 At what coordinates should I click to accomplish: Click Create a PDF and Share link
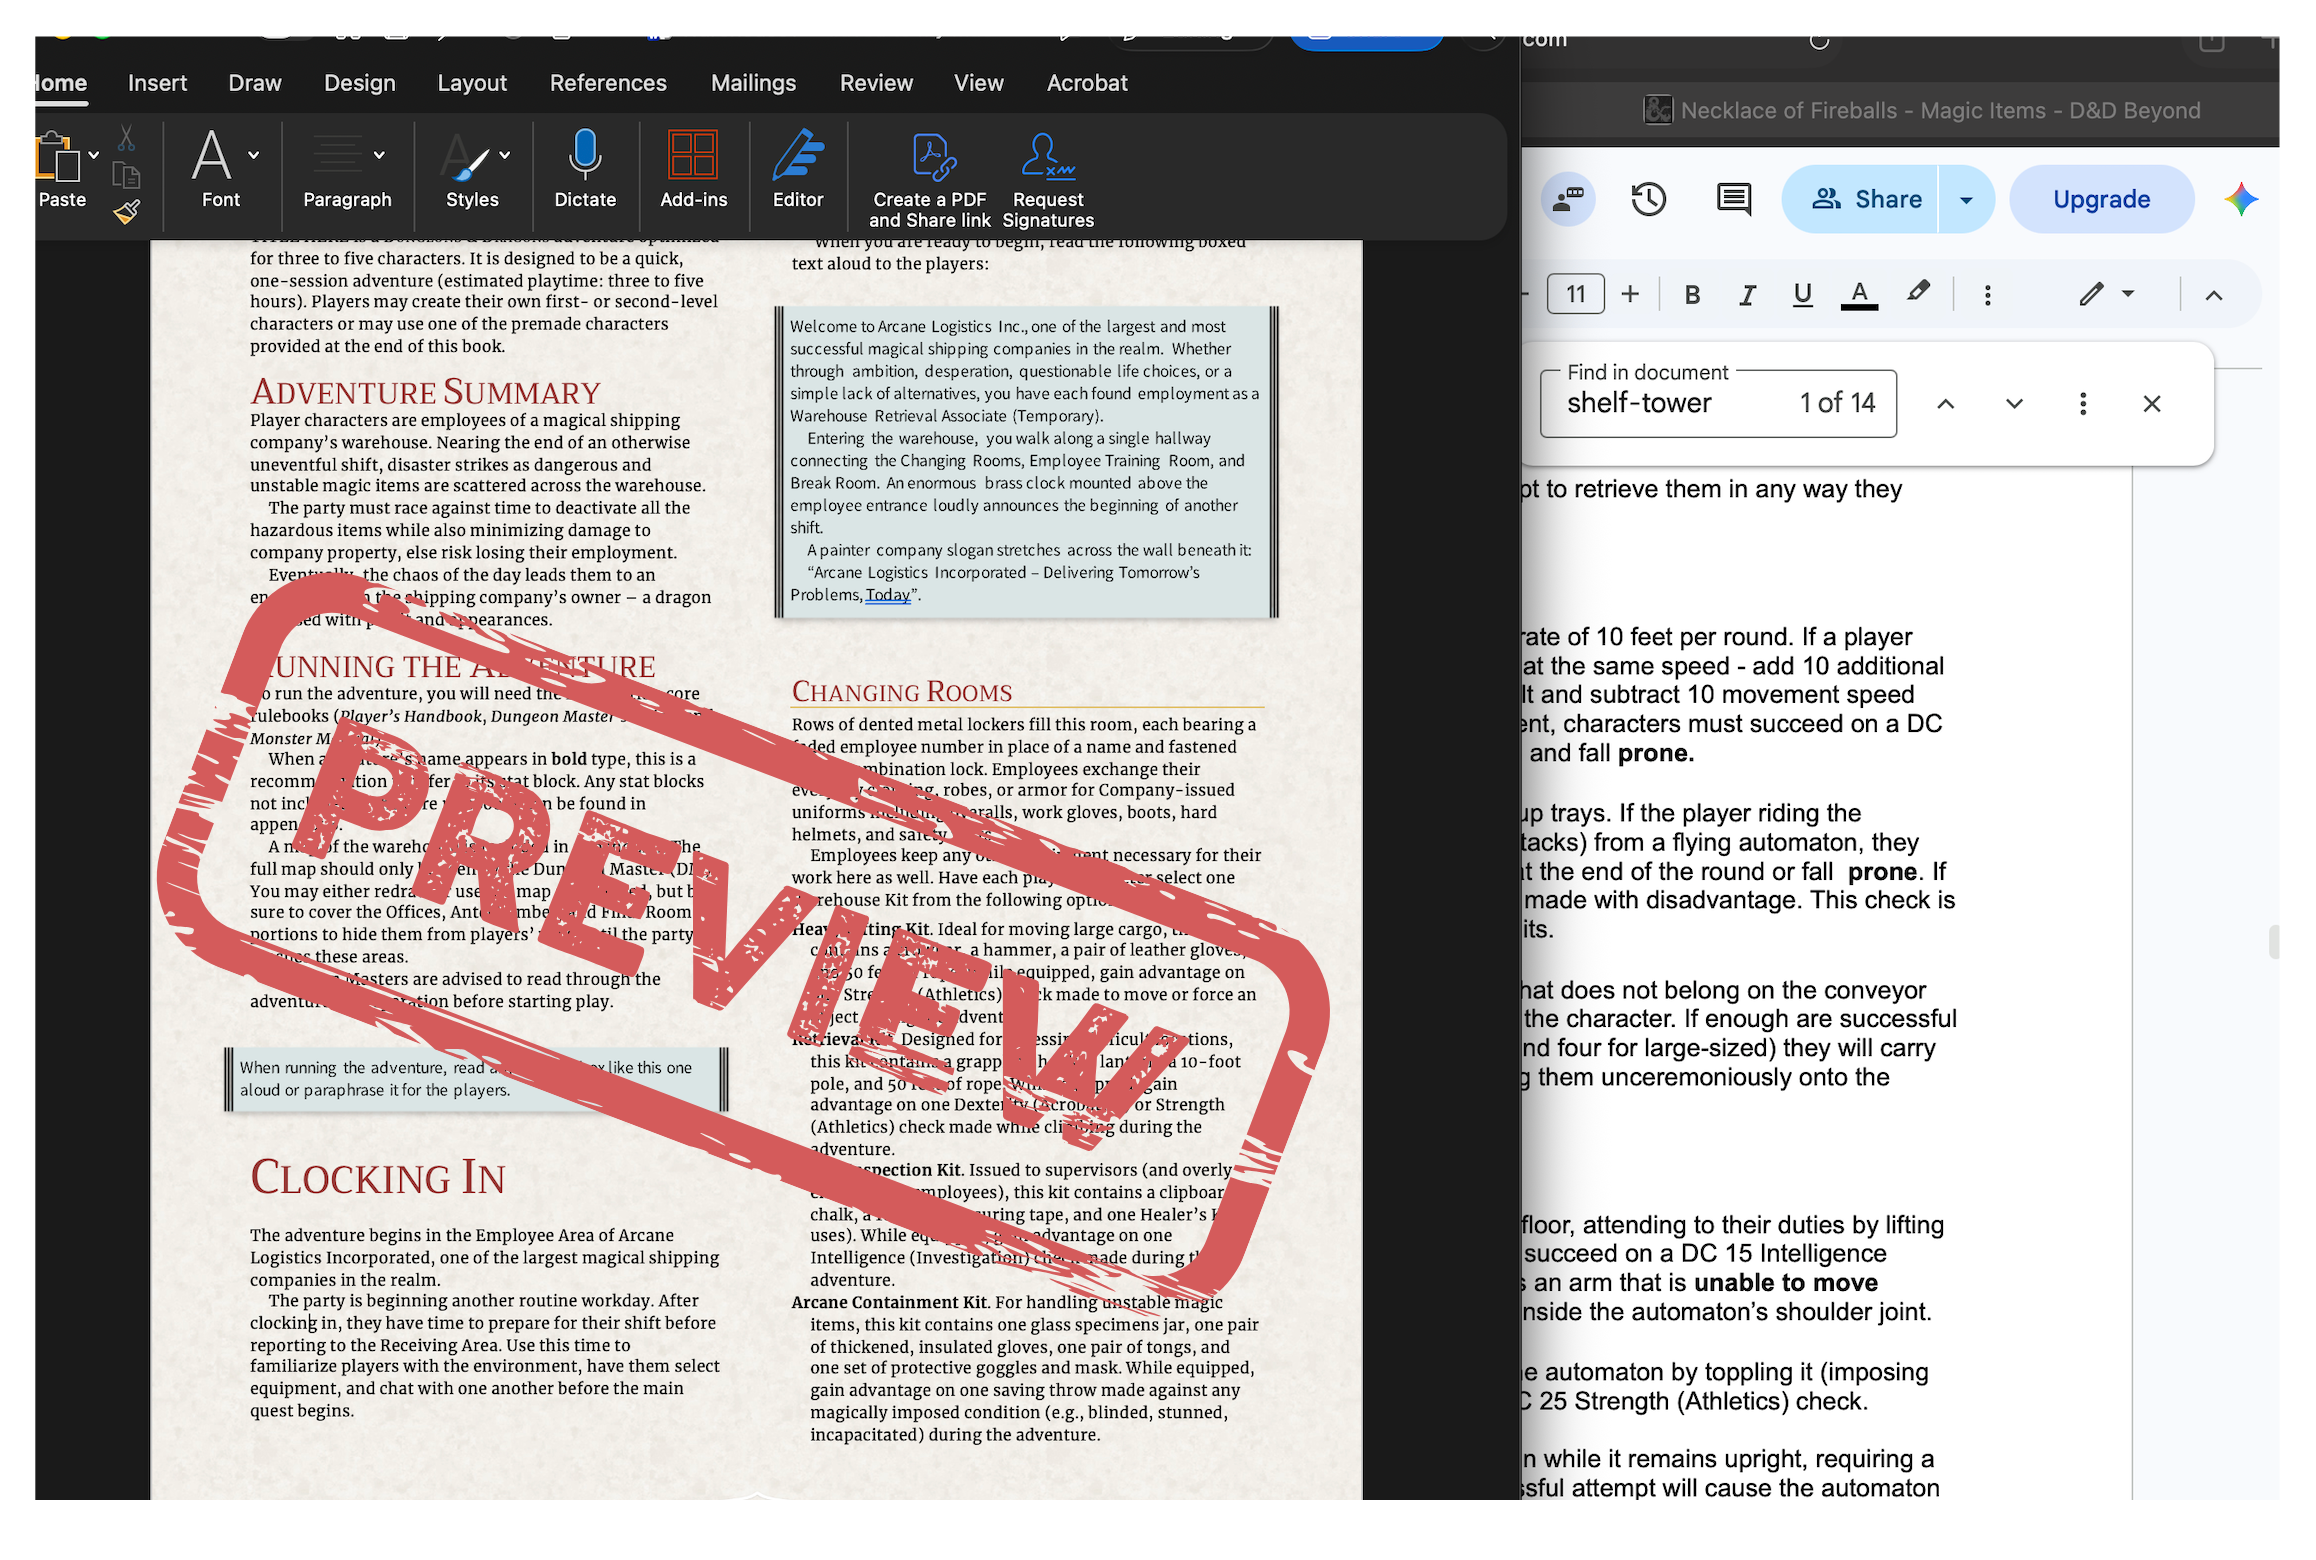tap(929, 180)
